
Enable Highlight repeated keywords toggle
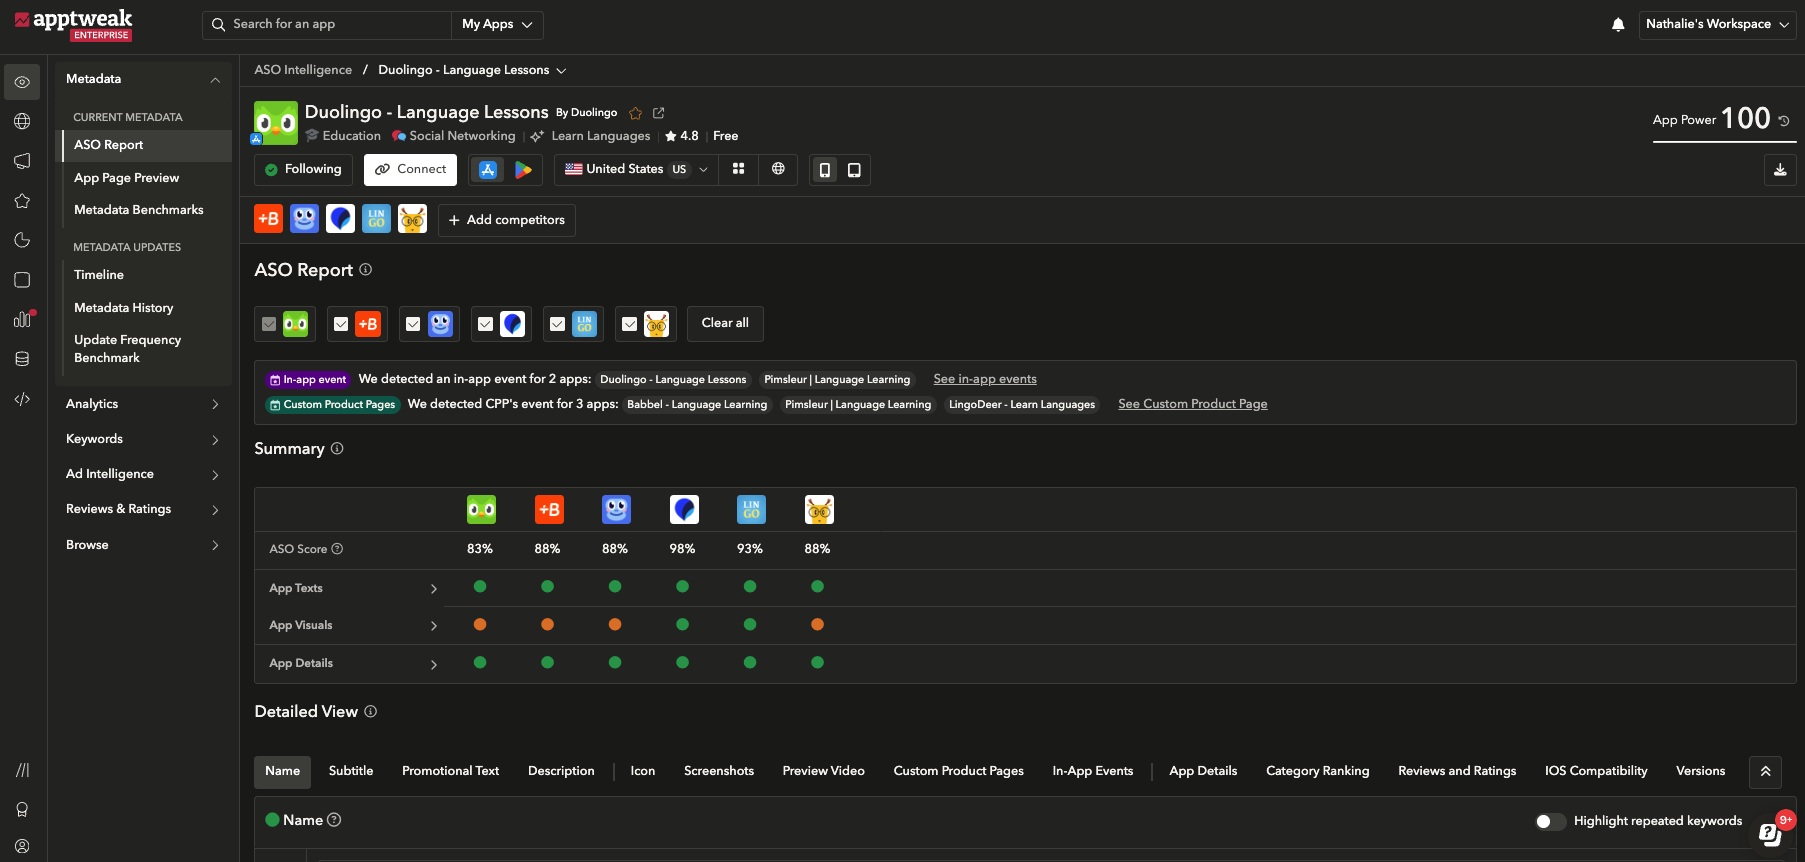[x=1550, y=821]
